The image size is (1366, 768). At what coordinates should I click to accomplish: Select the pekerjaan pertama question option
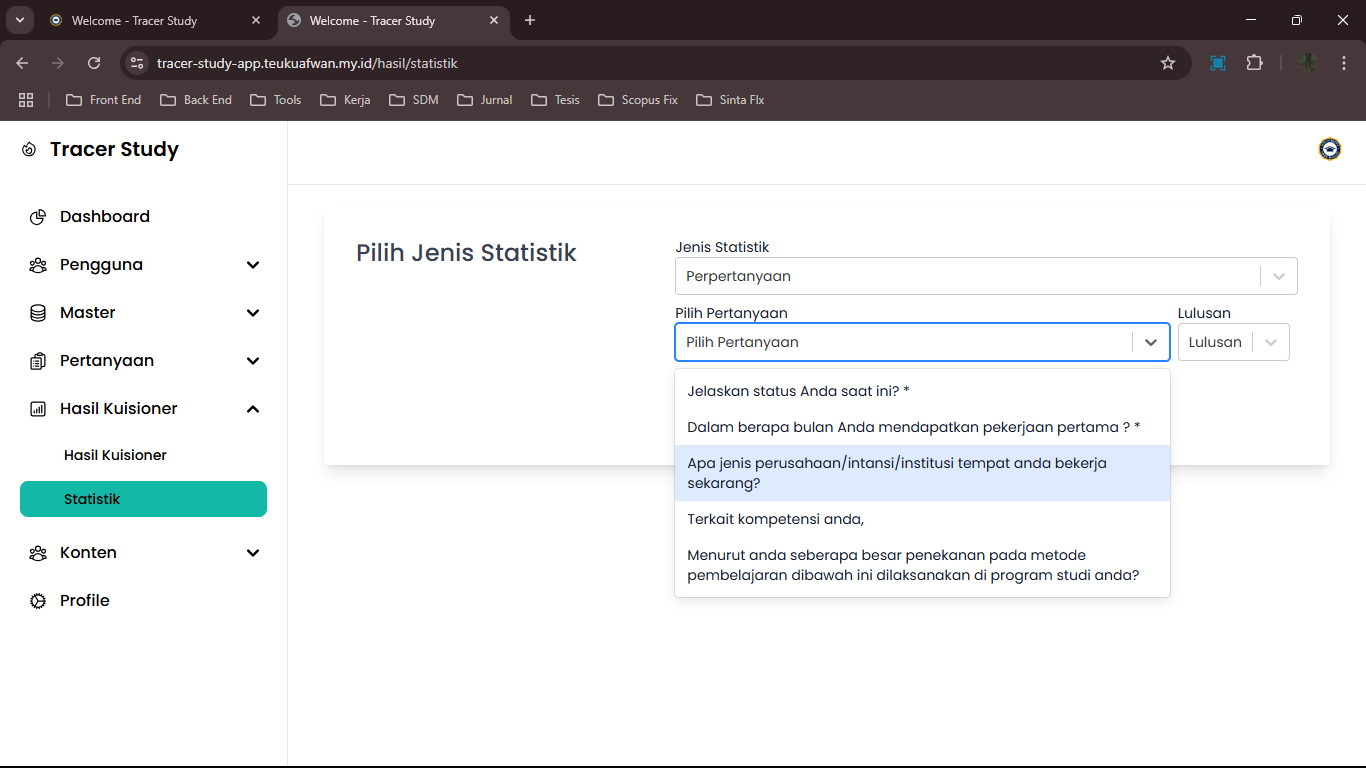coord(913,427)
